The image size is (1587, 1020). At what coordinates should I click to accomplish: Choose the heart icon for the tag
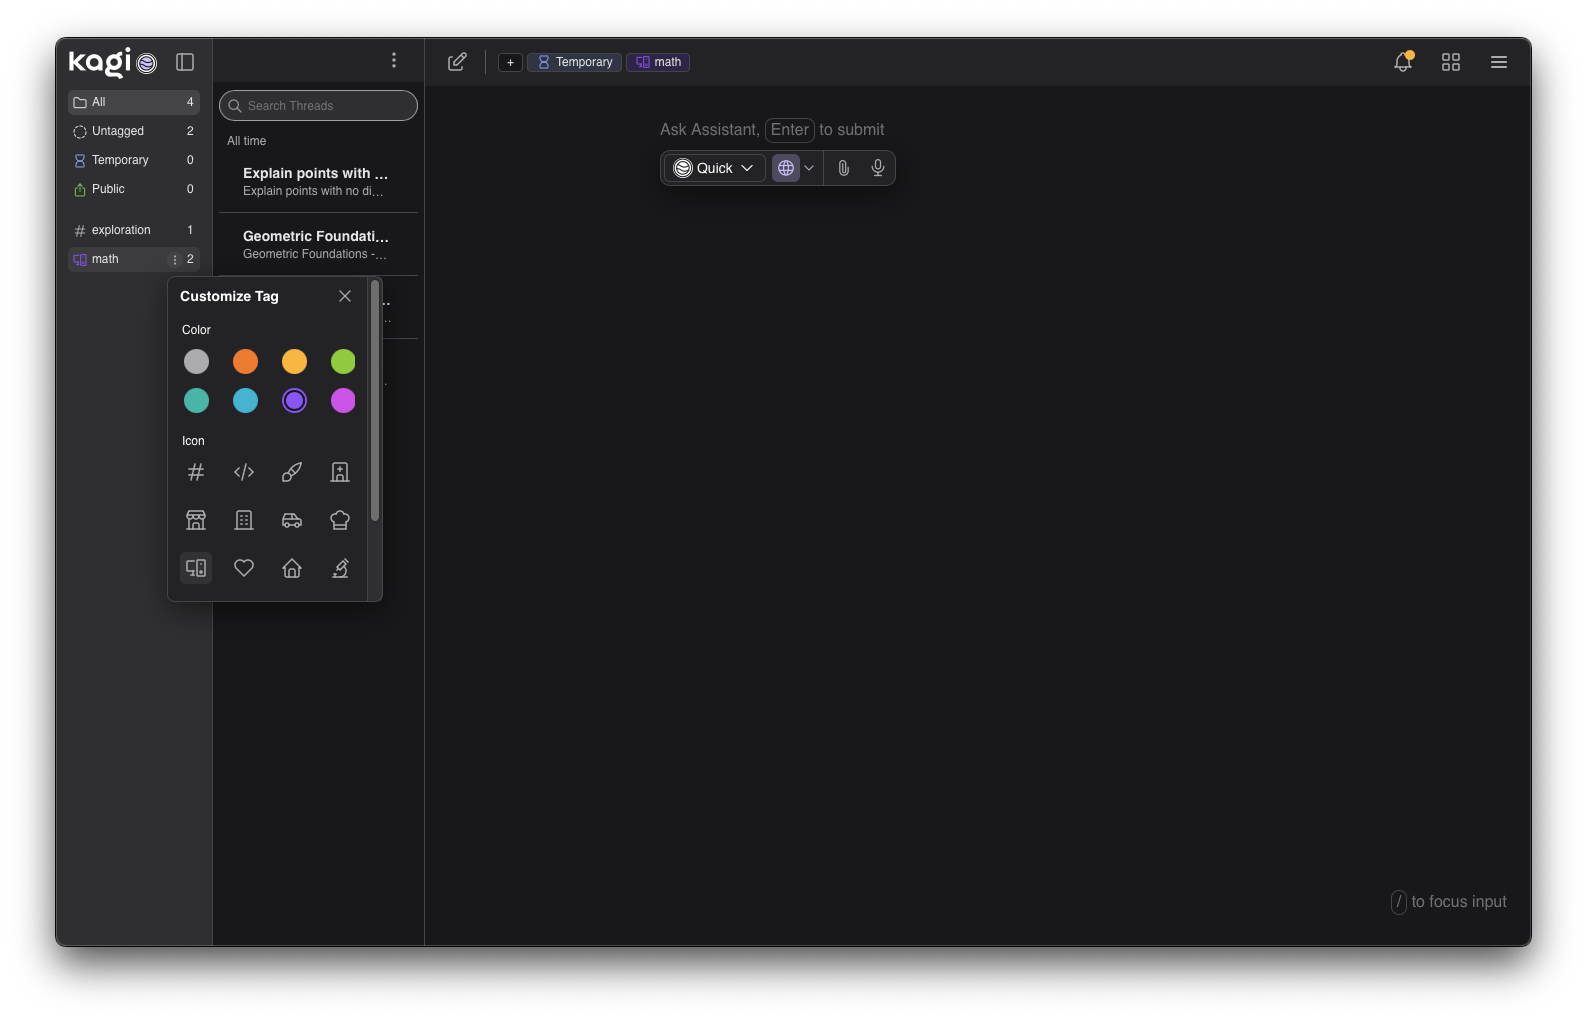[244, 568]
